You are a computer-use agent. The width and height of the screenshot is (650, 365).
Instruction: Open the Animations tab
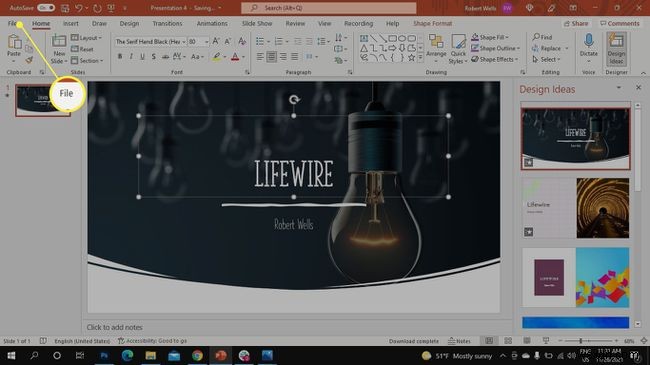point(212,24)
